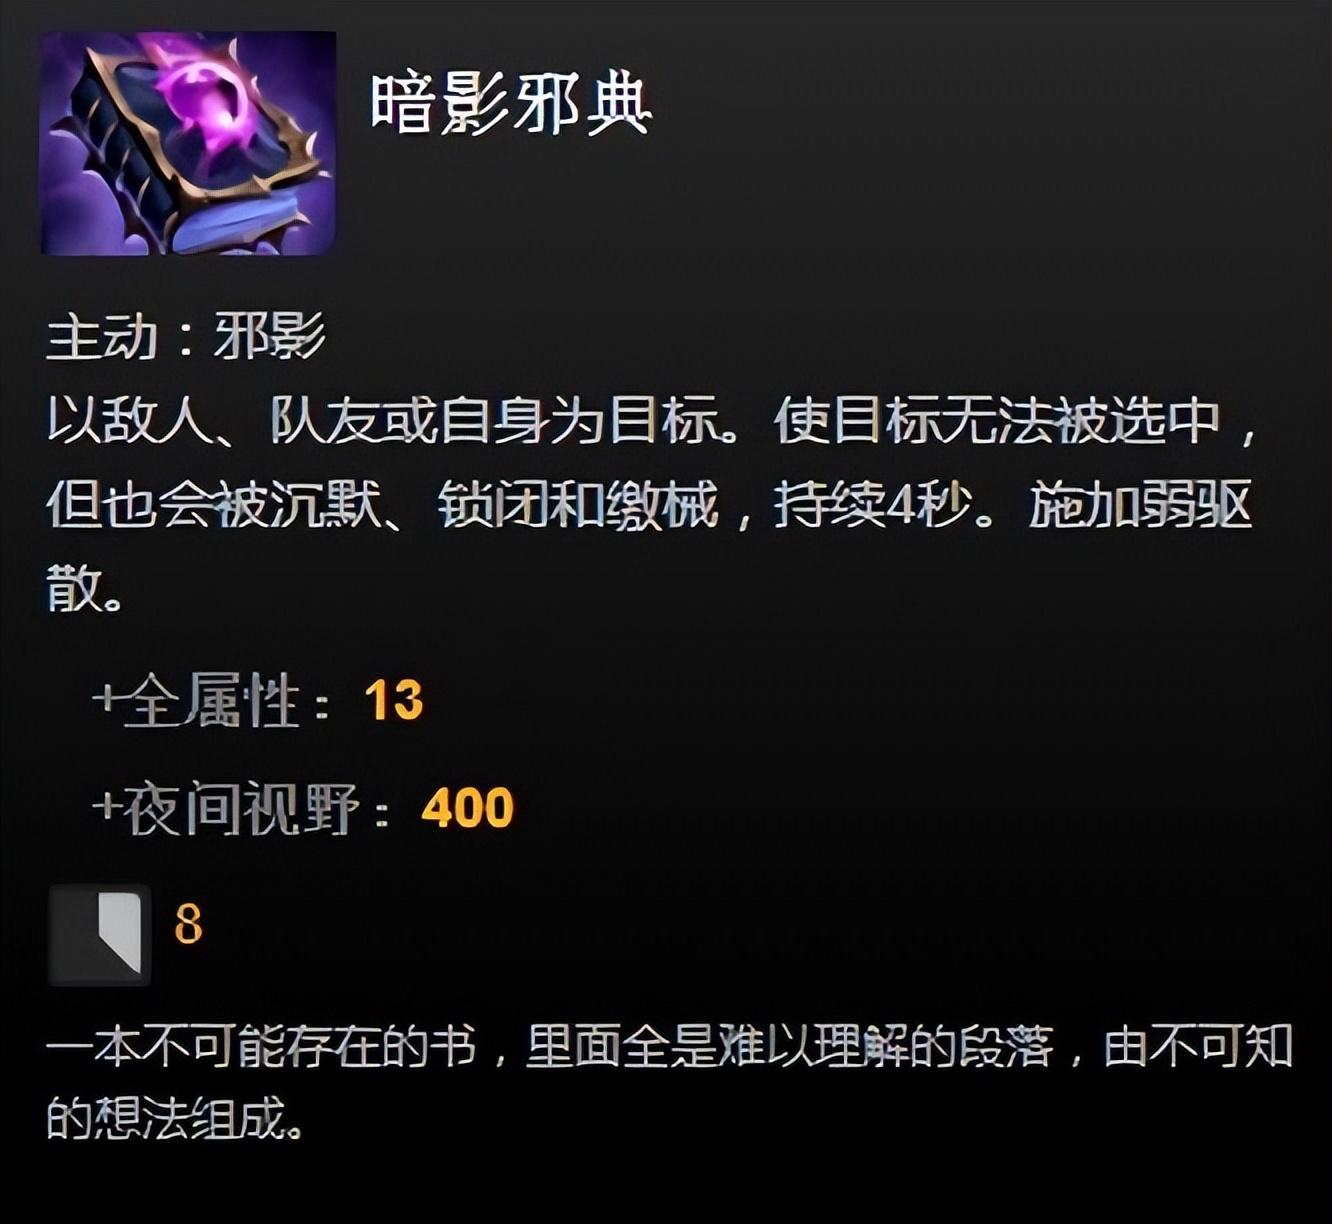Click the text 使目标无法被选中

997,421
